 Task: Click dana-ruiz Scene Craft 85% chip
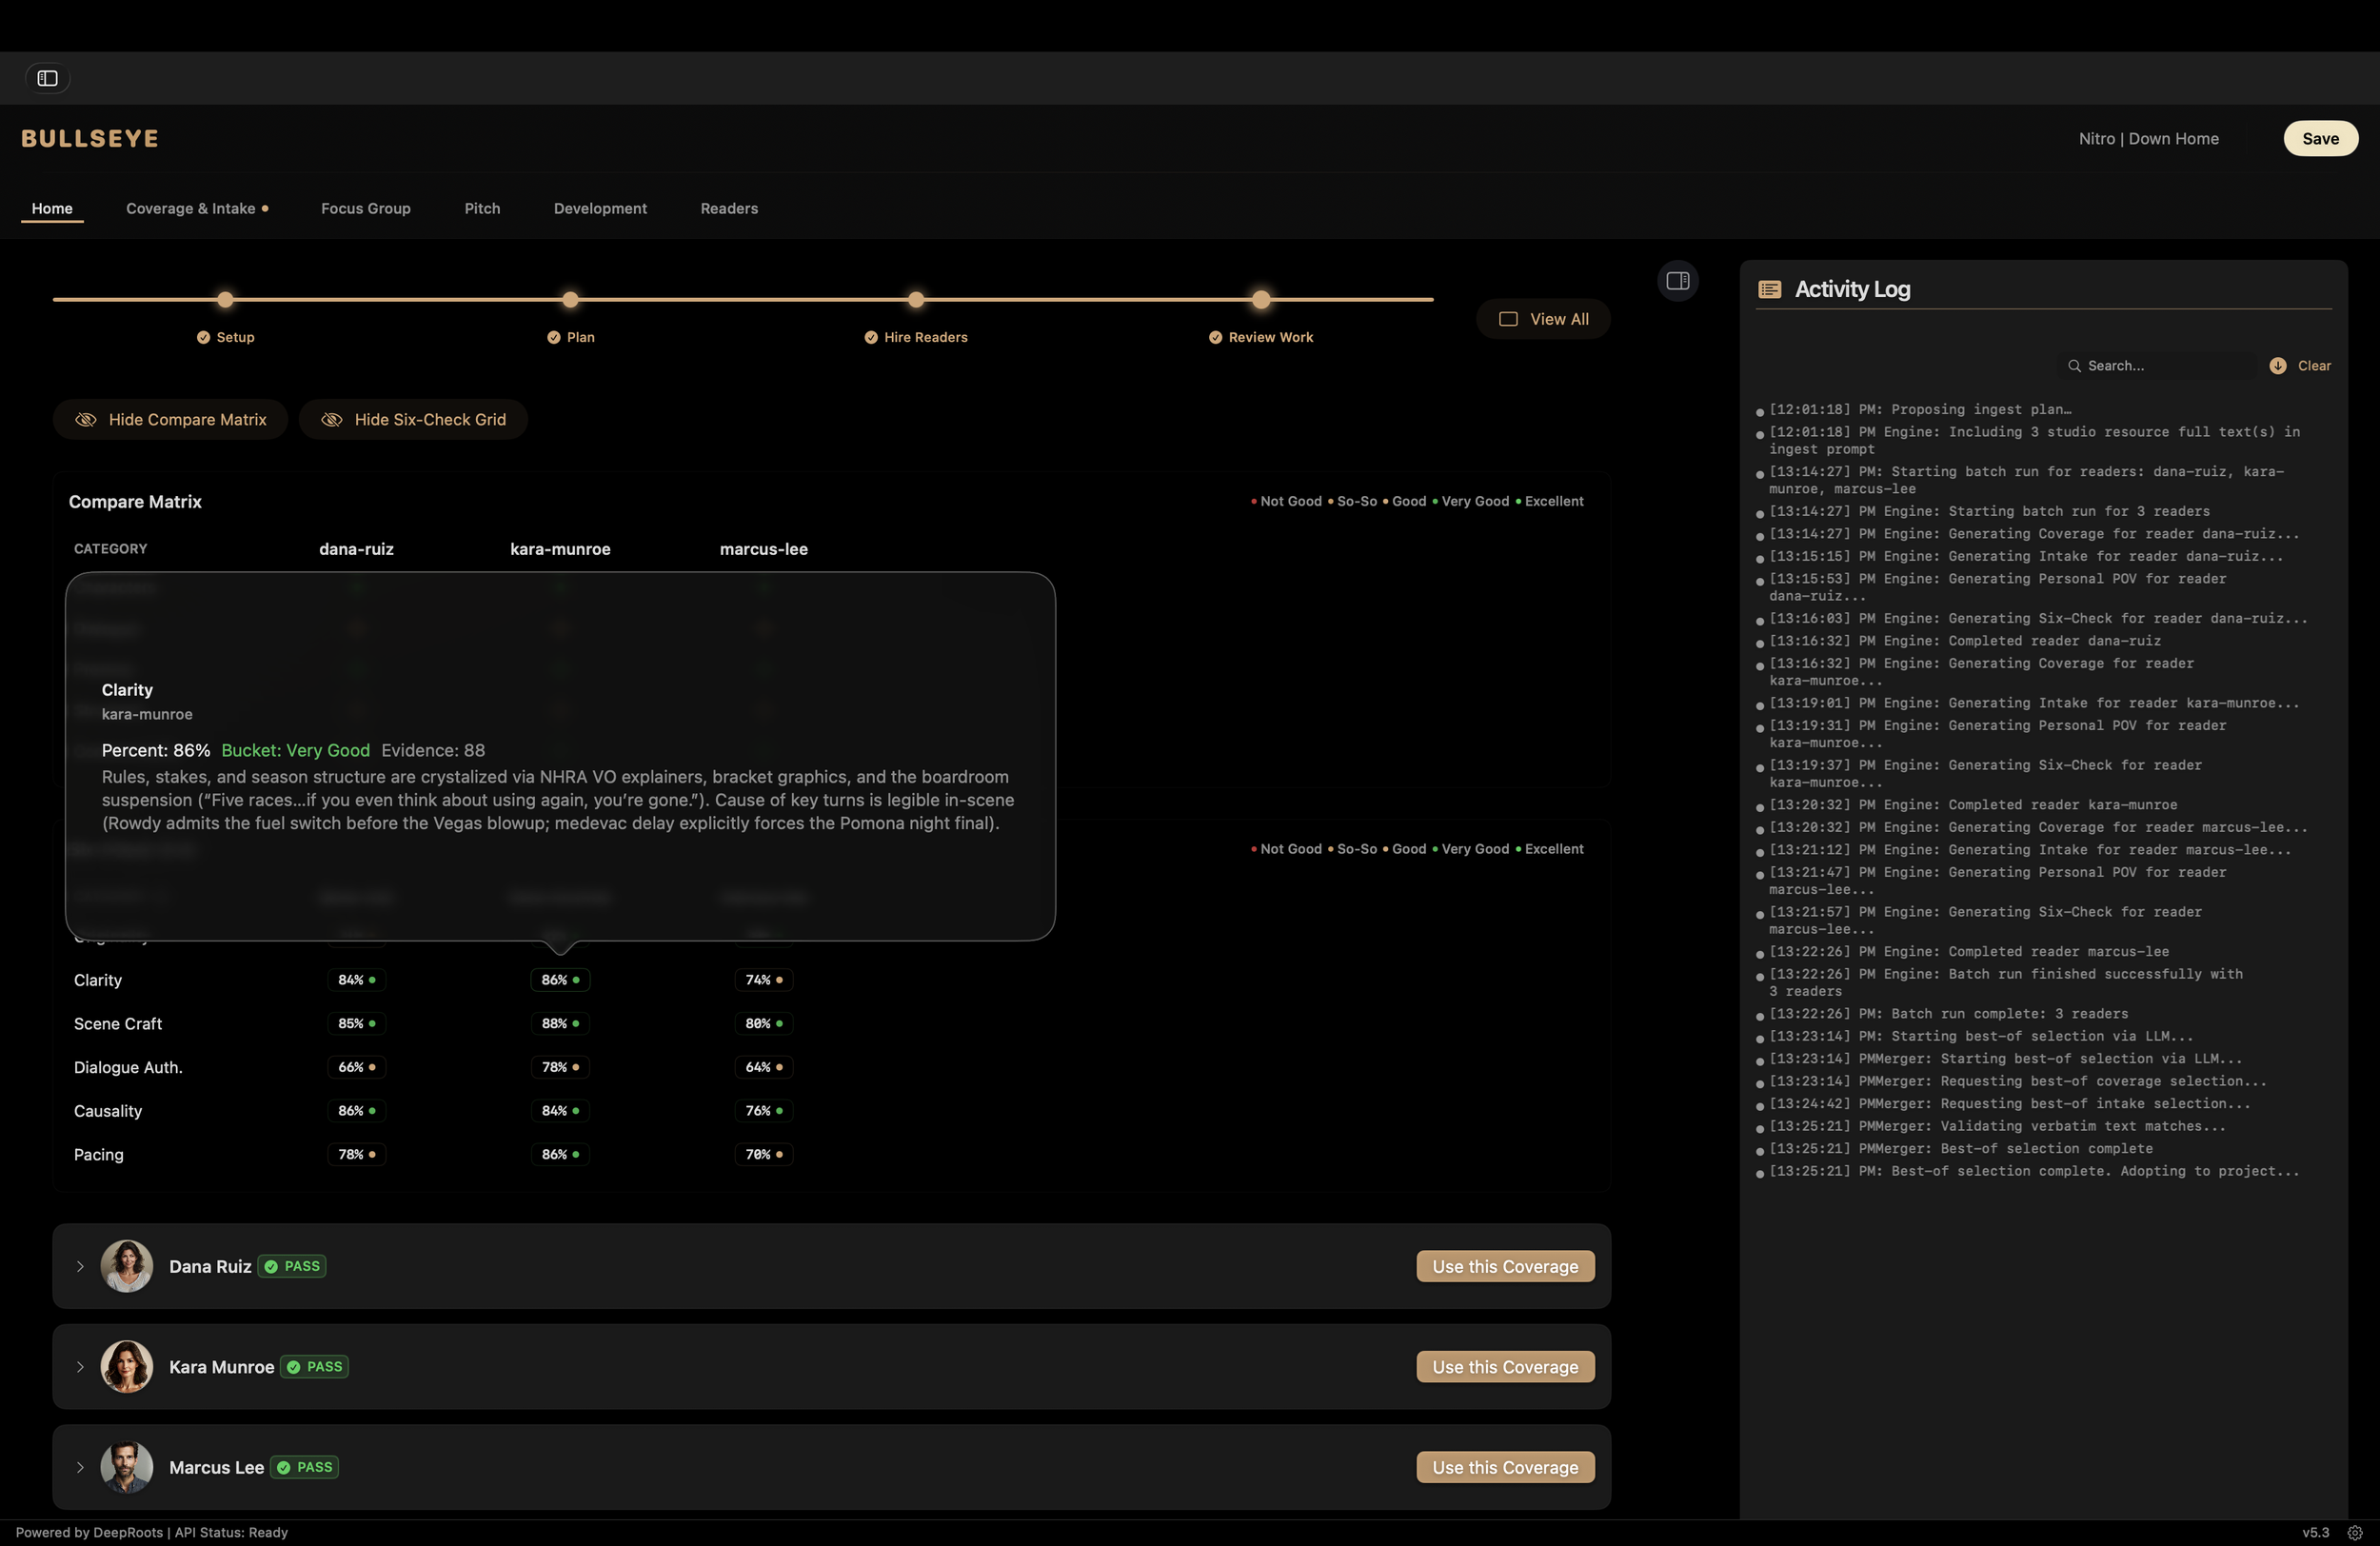pyautogui.click(x=357, y=1023)
